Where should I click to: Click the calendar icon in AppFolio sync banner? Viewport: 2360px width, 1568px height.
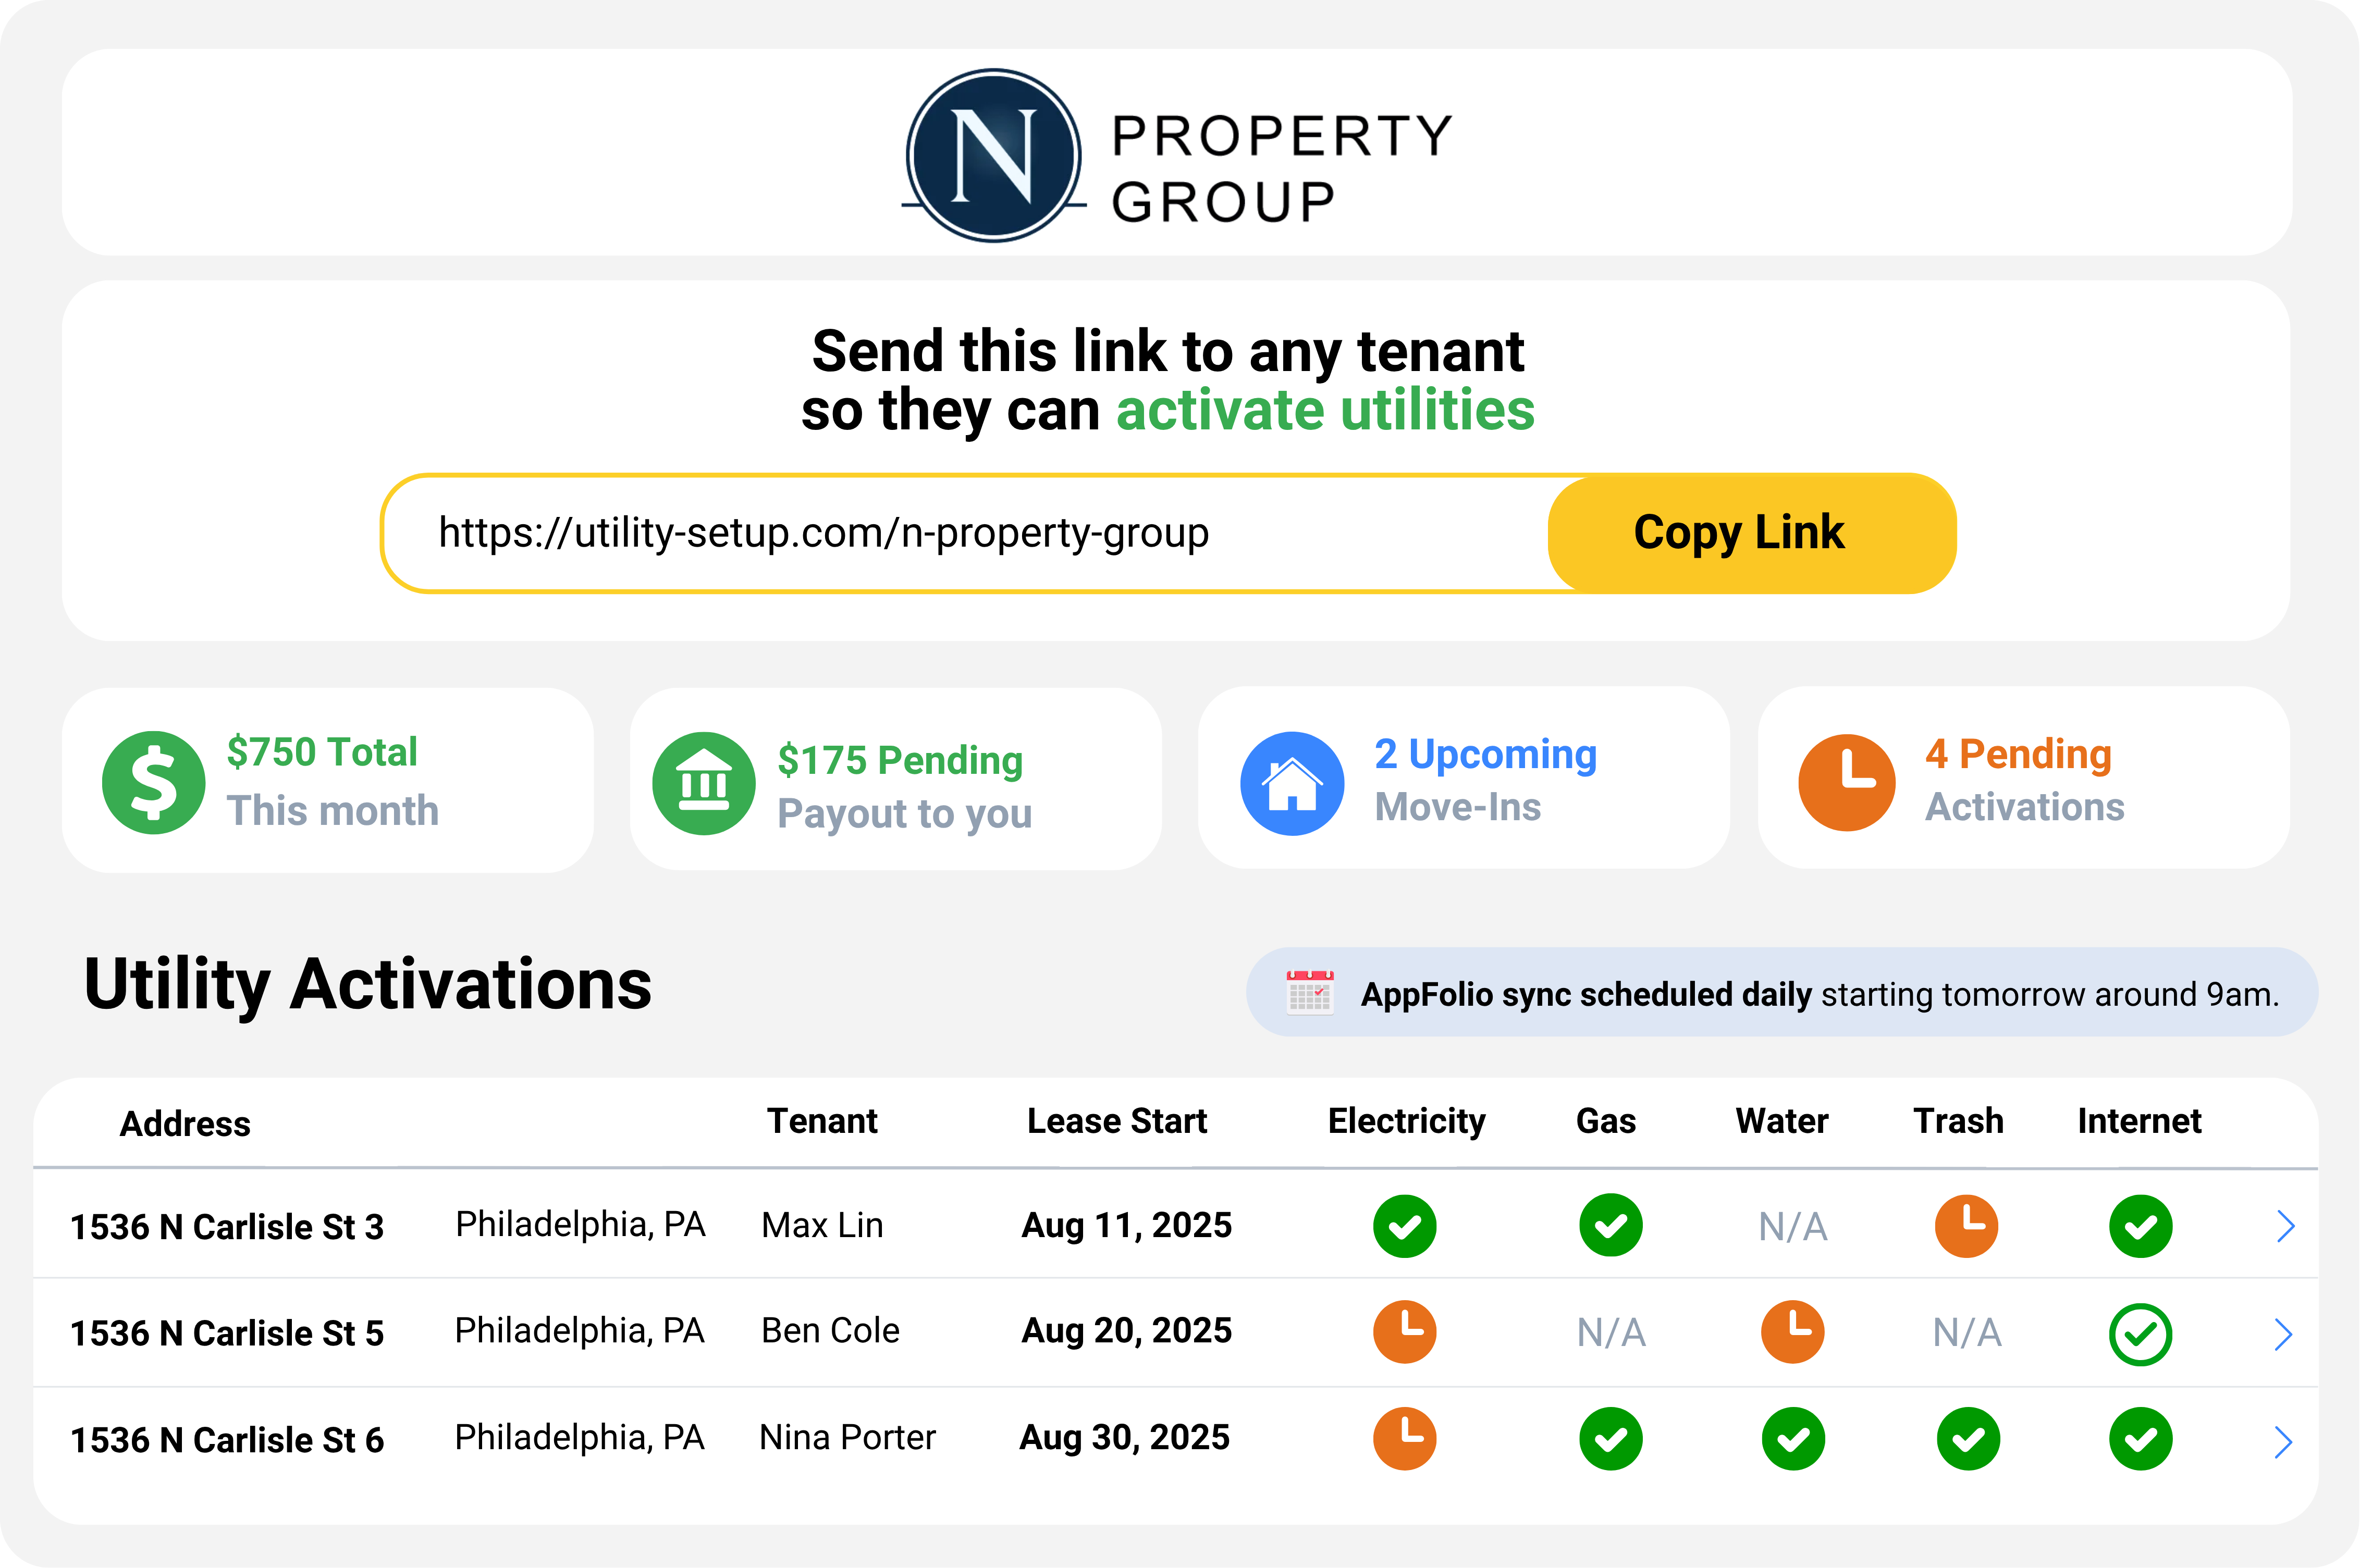[x=1309, y=993]
